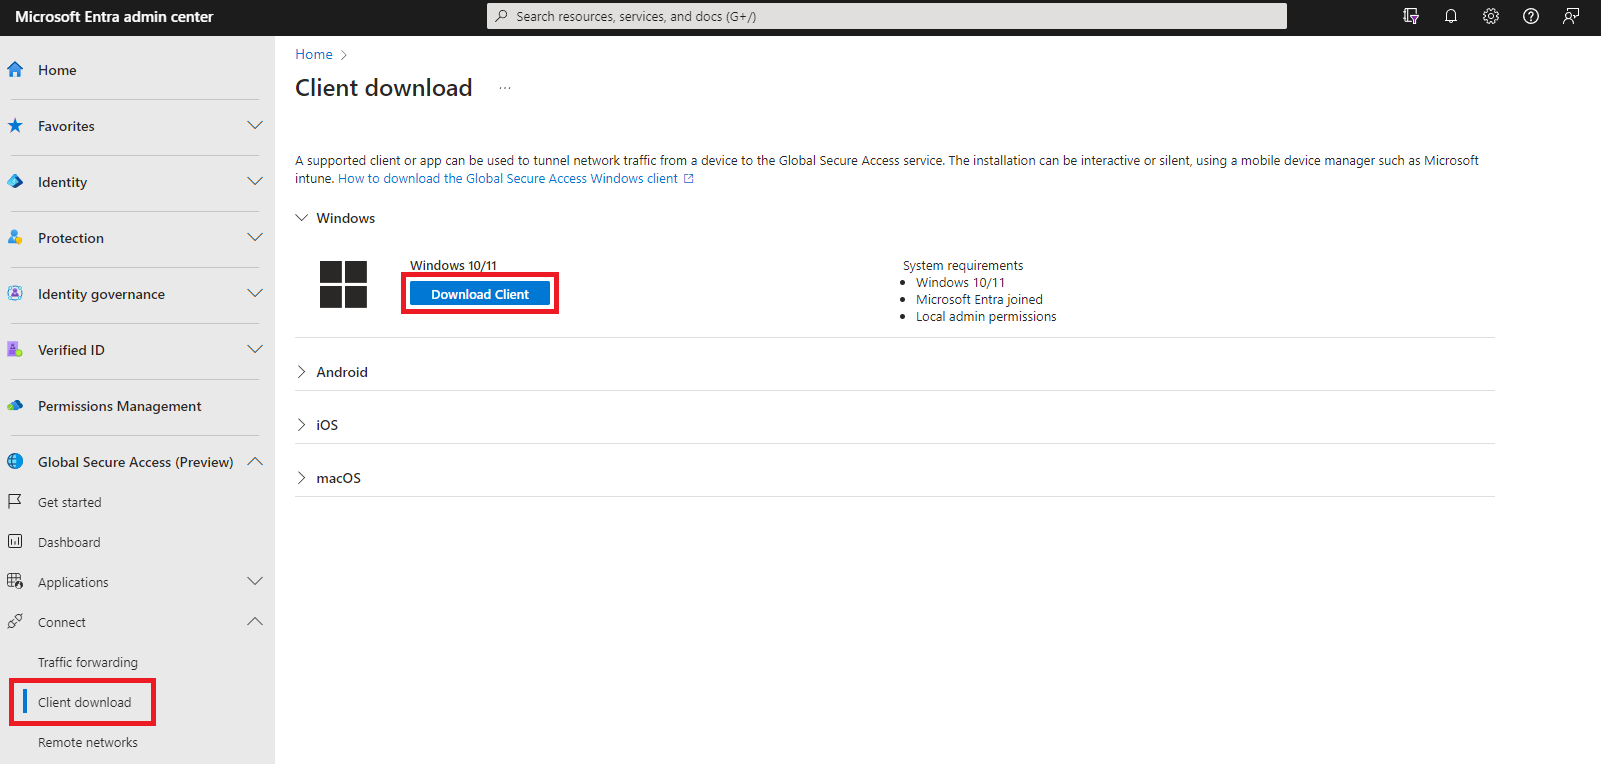Viewport: 1601px width, 764px height.
Task: Expand the Protection section chevron
Action: click(255, 238)
